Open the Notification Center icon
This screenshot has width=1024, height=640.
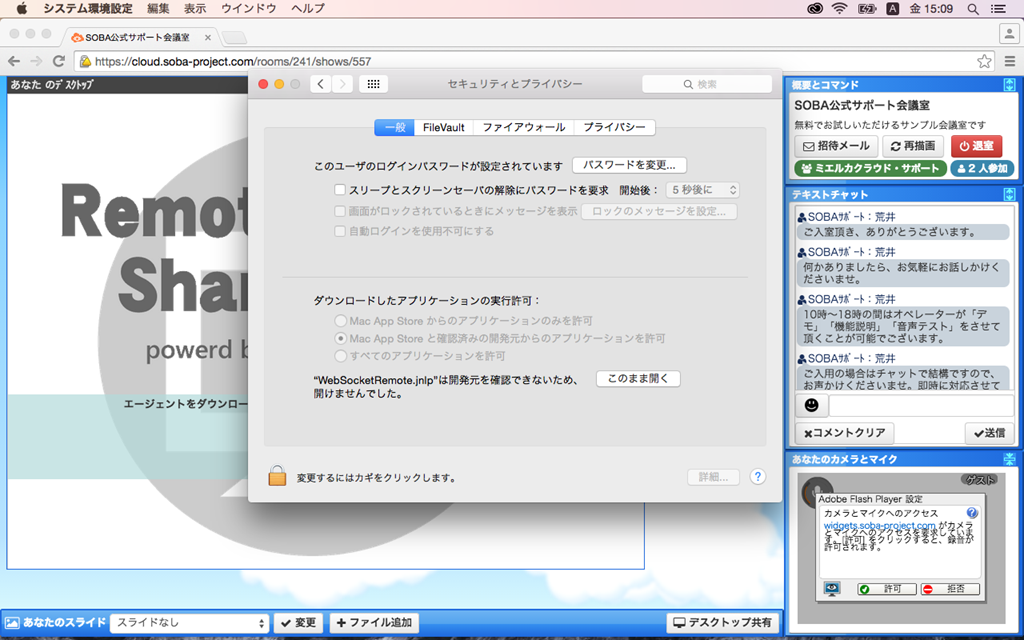999,8
